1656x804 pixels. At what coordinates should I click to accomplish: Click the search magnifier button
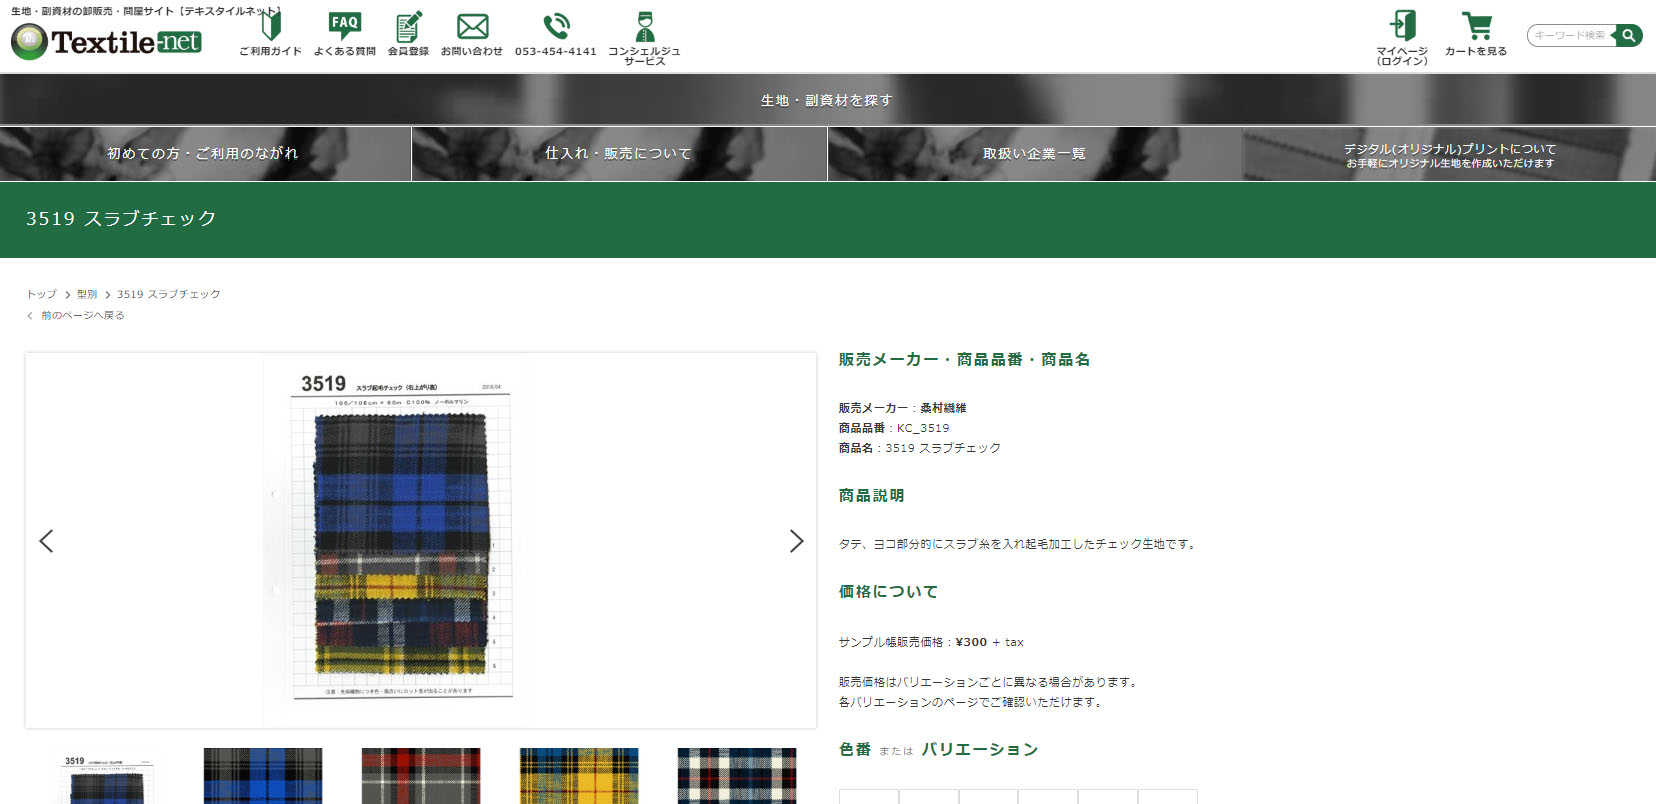[1629, 35]
